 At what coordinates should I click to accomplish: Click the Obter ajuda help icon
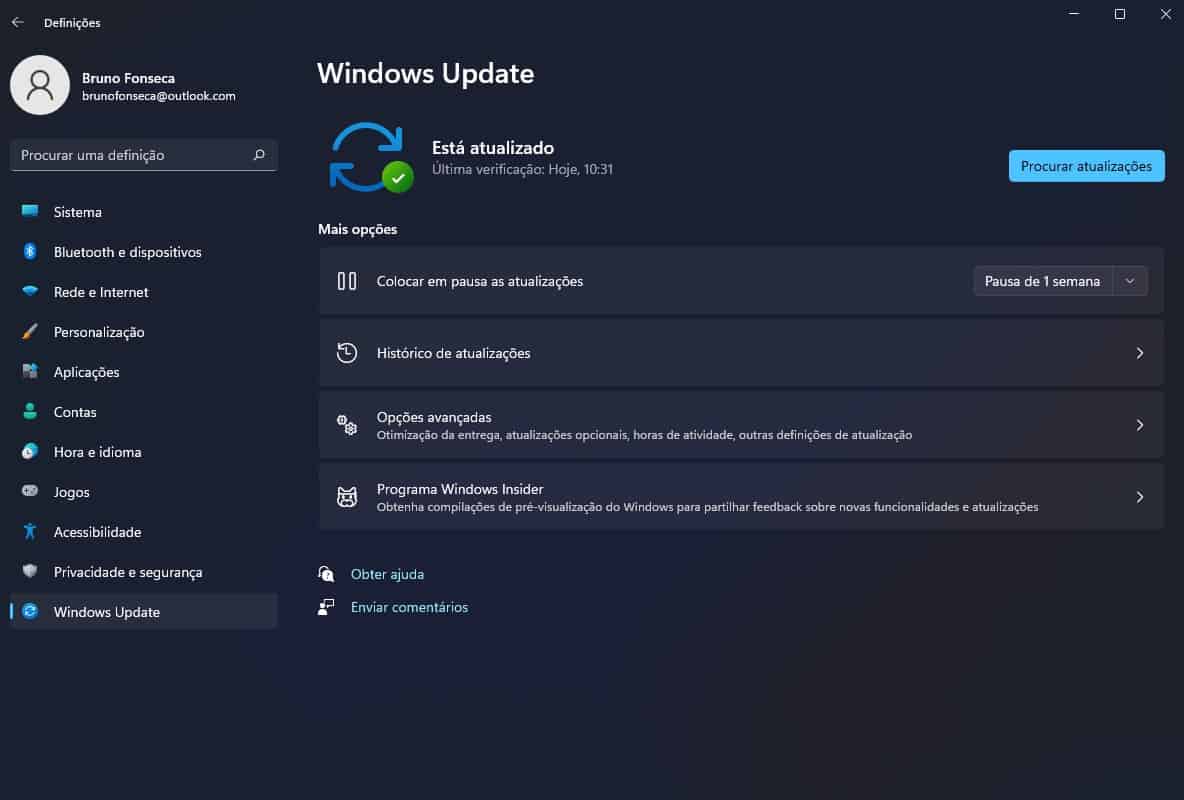click(x=326, y=574)
